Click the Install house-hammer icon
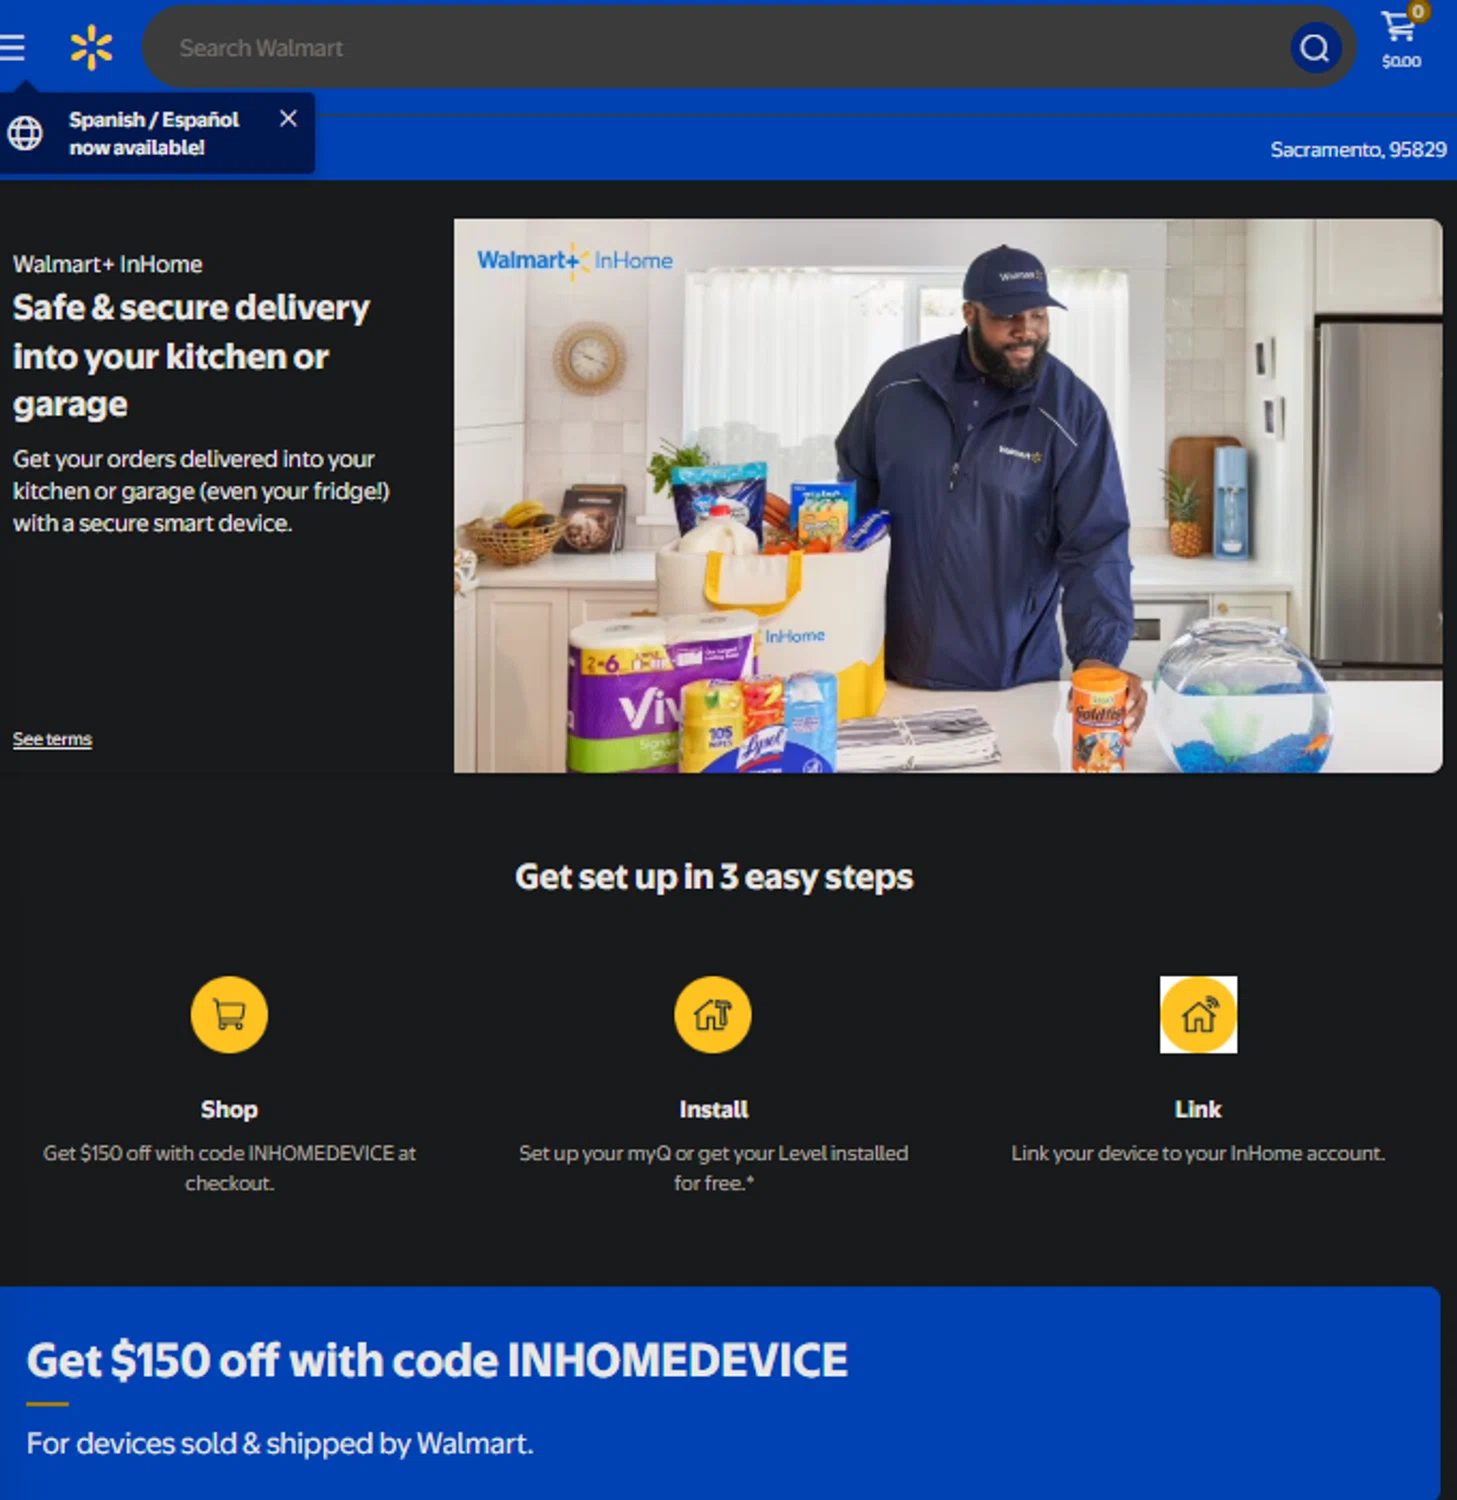Screen dimensions: 1457x1500 [713, 1015]
